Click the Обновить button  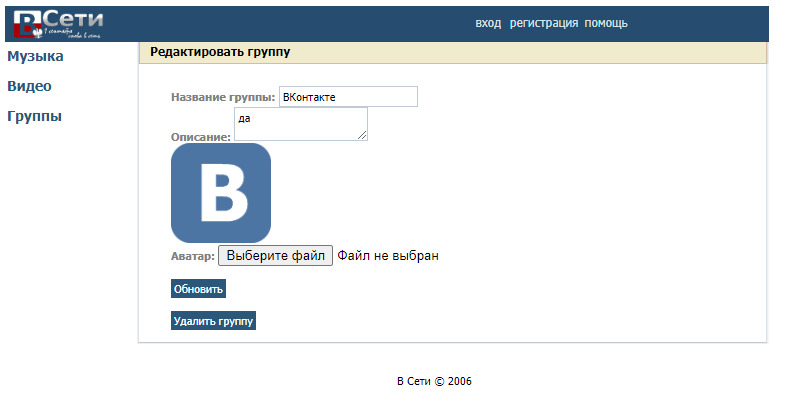coord(198,289)
